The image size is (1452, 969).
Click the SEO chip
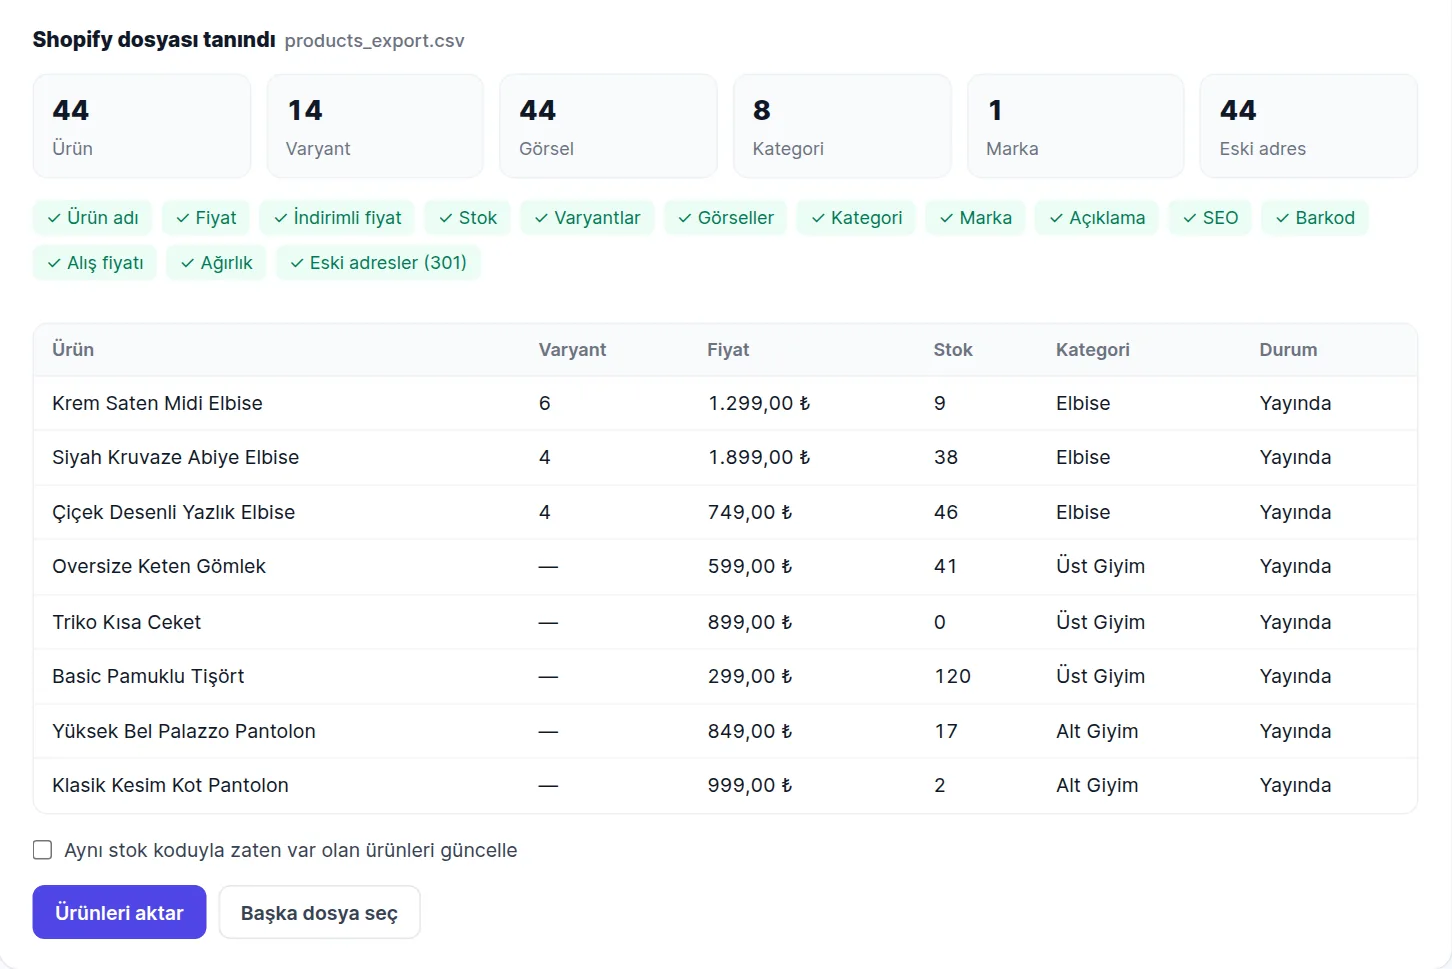tap(1211, 218)
